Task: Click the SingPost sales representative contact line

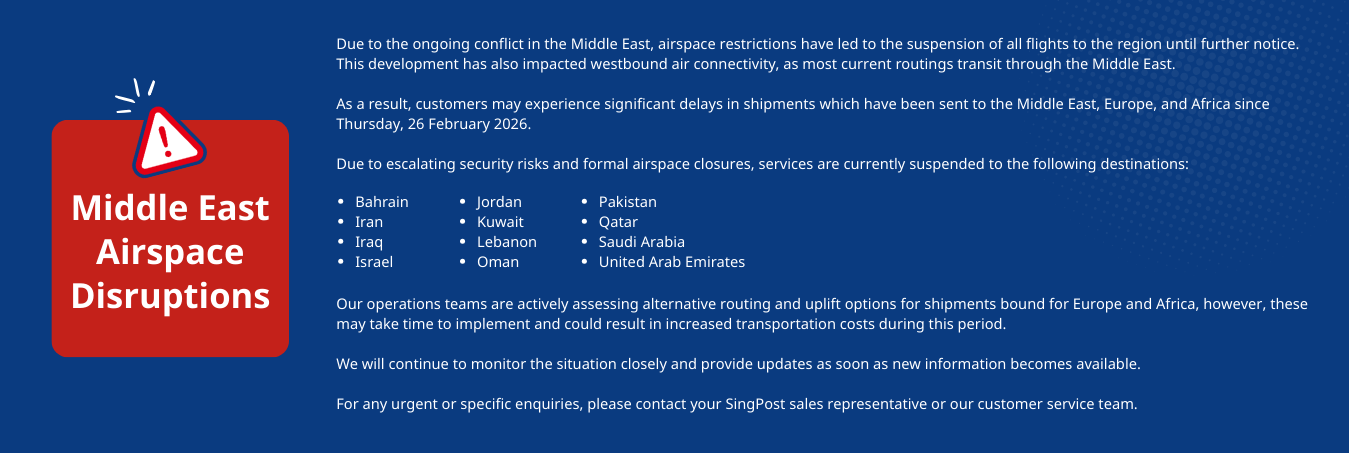Action: point(737,405)
